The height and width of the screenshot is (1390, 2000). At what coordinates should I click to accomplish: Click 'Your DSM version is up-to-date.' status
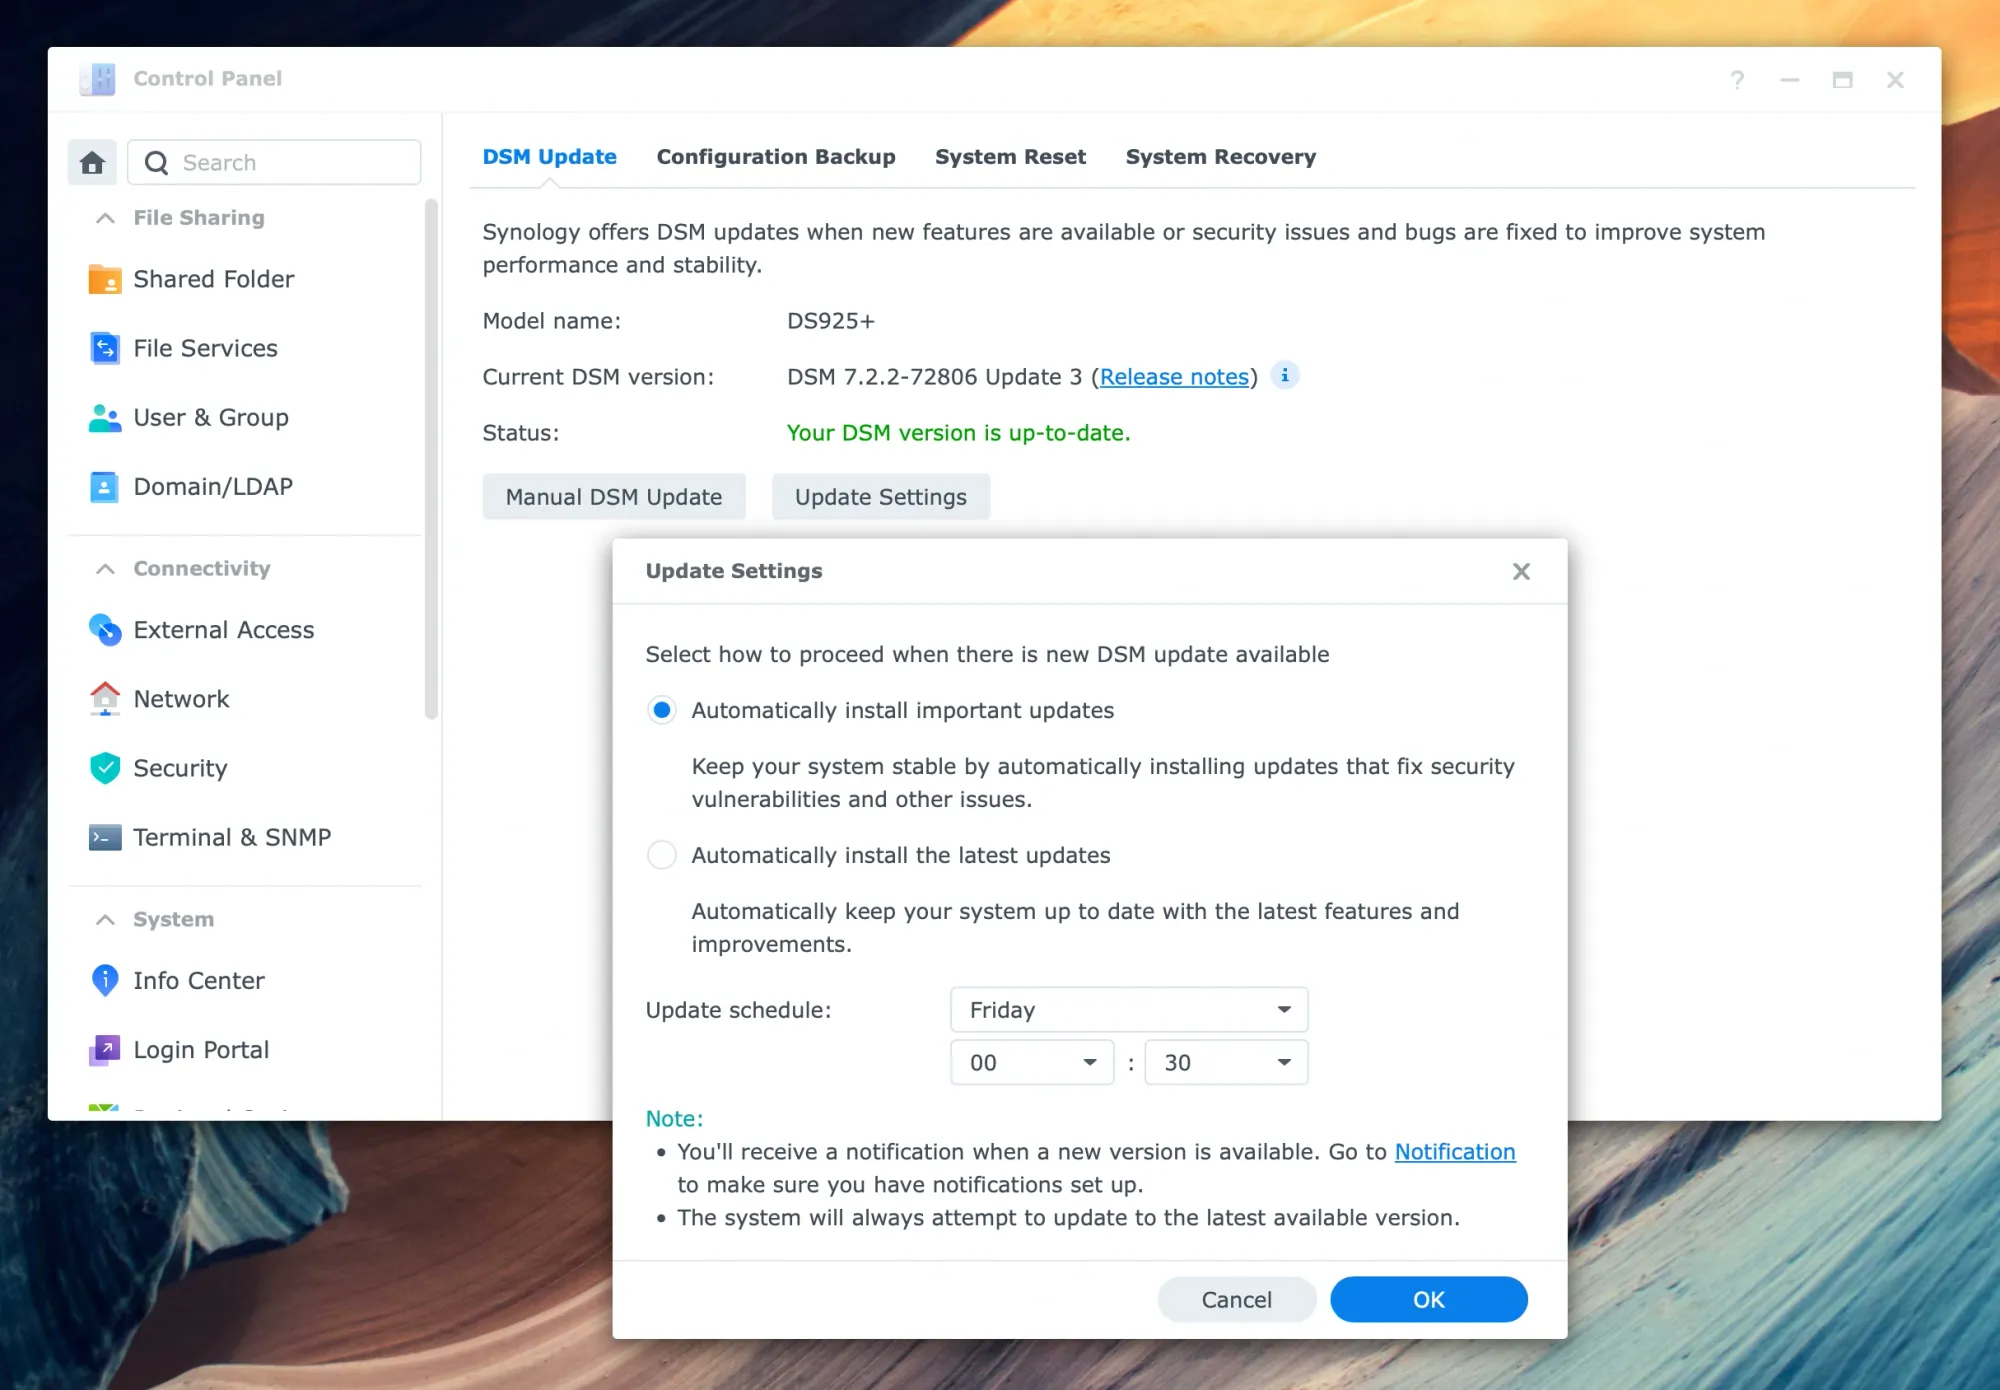tap(958, 433)
